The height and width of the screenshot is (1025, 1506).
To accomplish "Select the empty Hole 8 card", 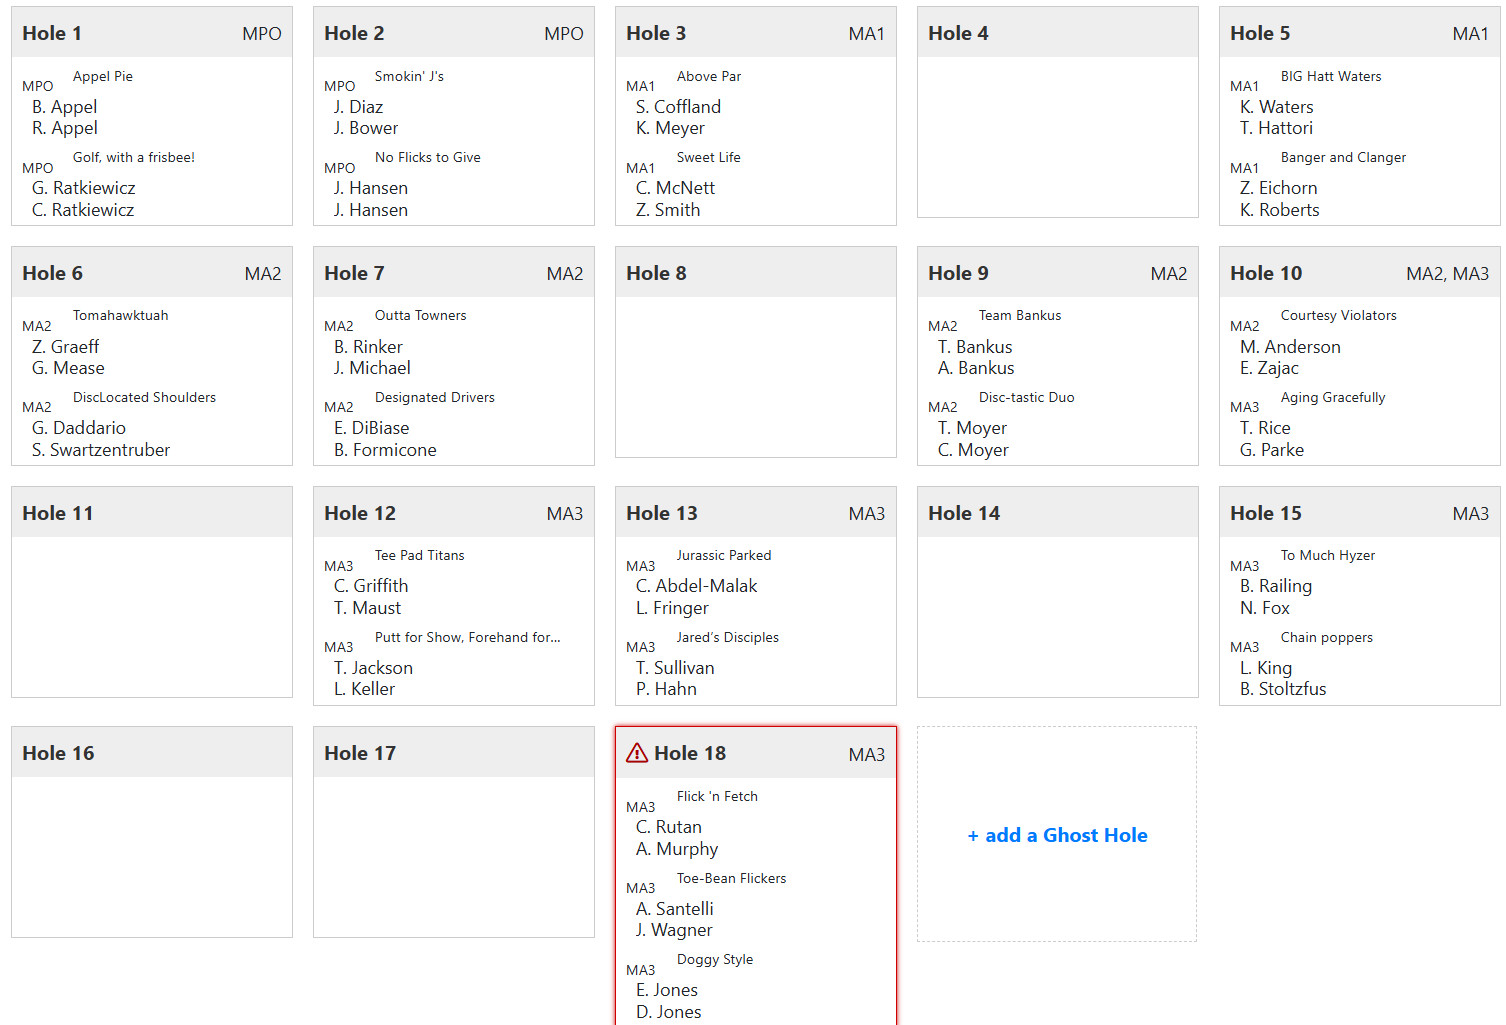I will (x=755, y=375).
